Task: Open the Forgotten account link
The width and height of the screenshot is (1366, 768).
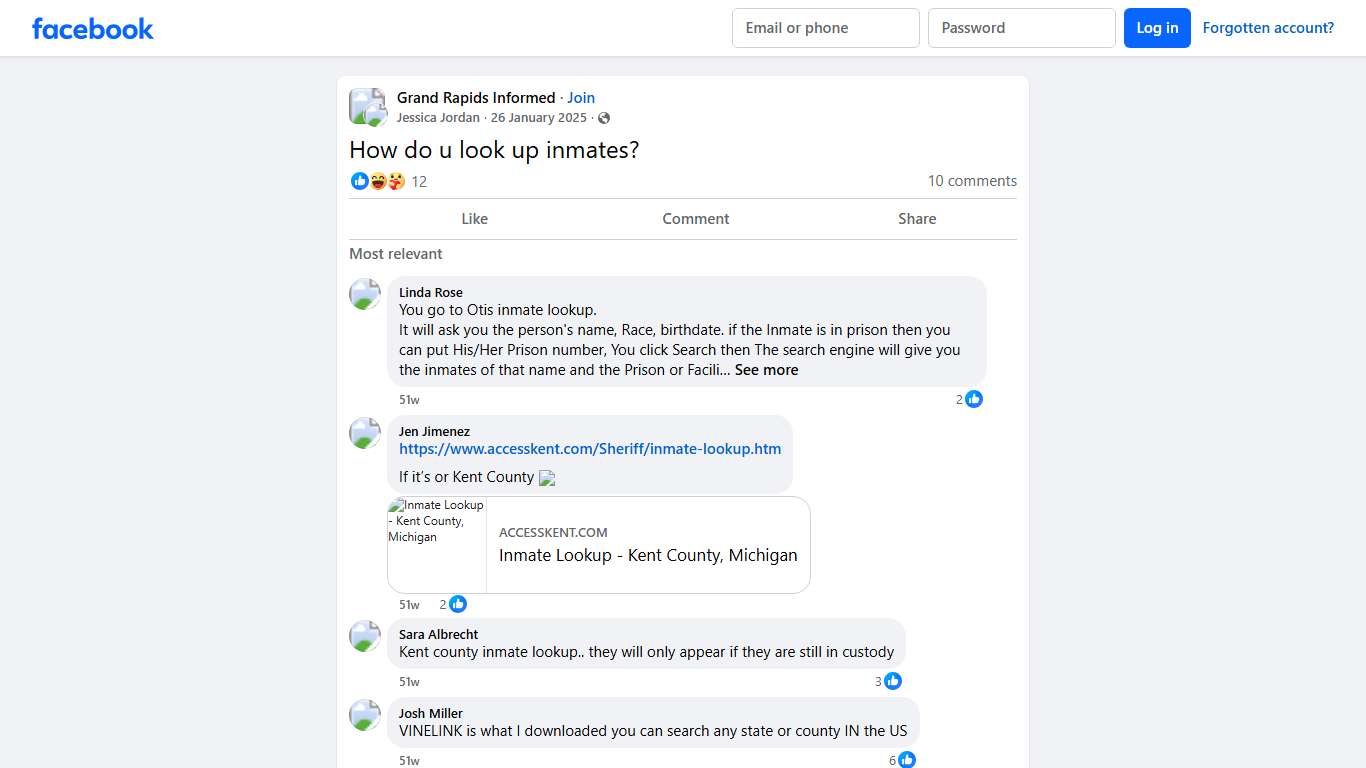Action: 1268,28
